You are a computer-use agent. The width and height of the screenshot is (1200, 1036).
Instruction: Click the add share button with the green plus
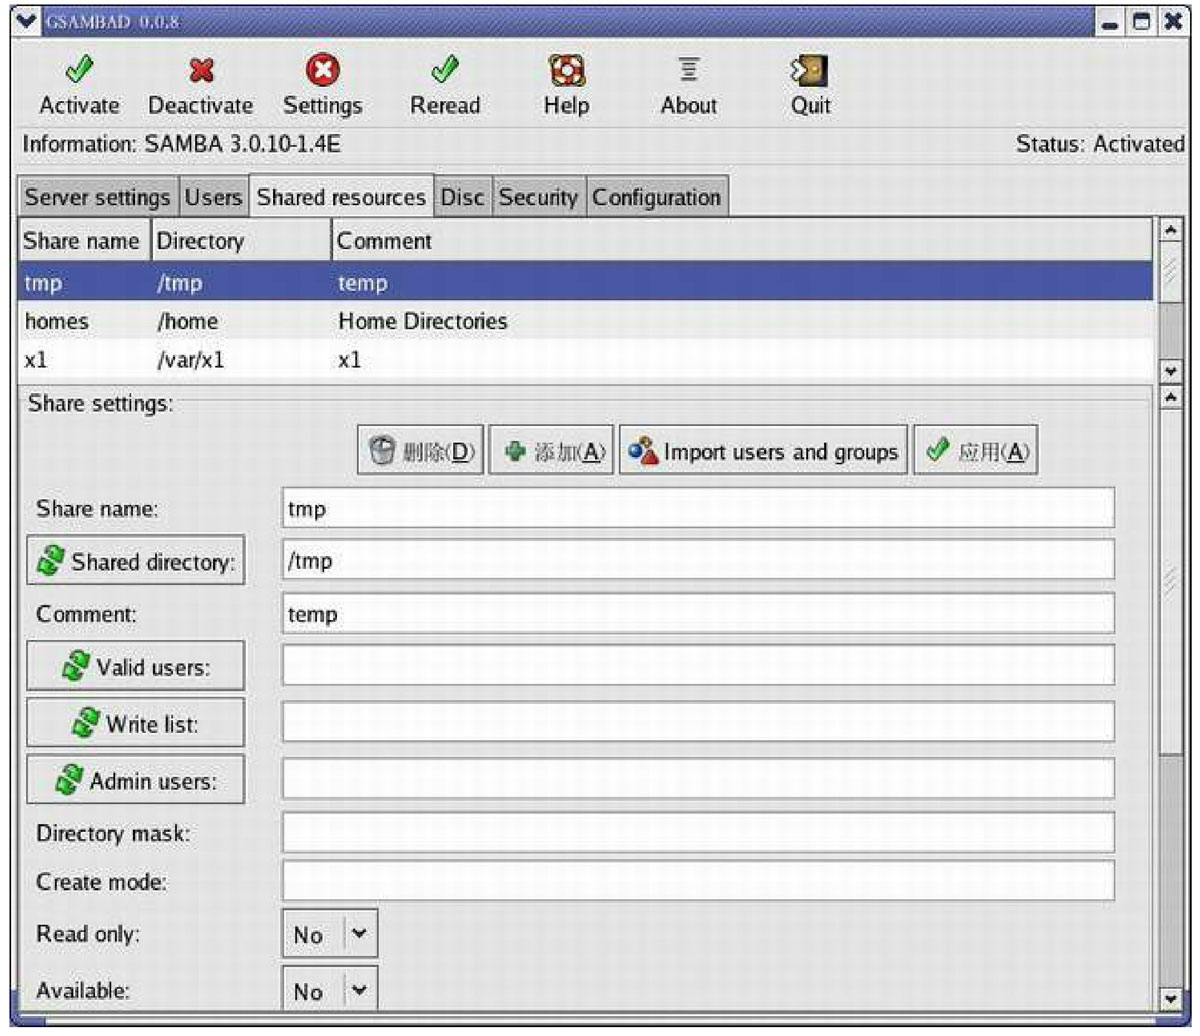(x=551, y=453)
